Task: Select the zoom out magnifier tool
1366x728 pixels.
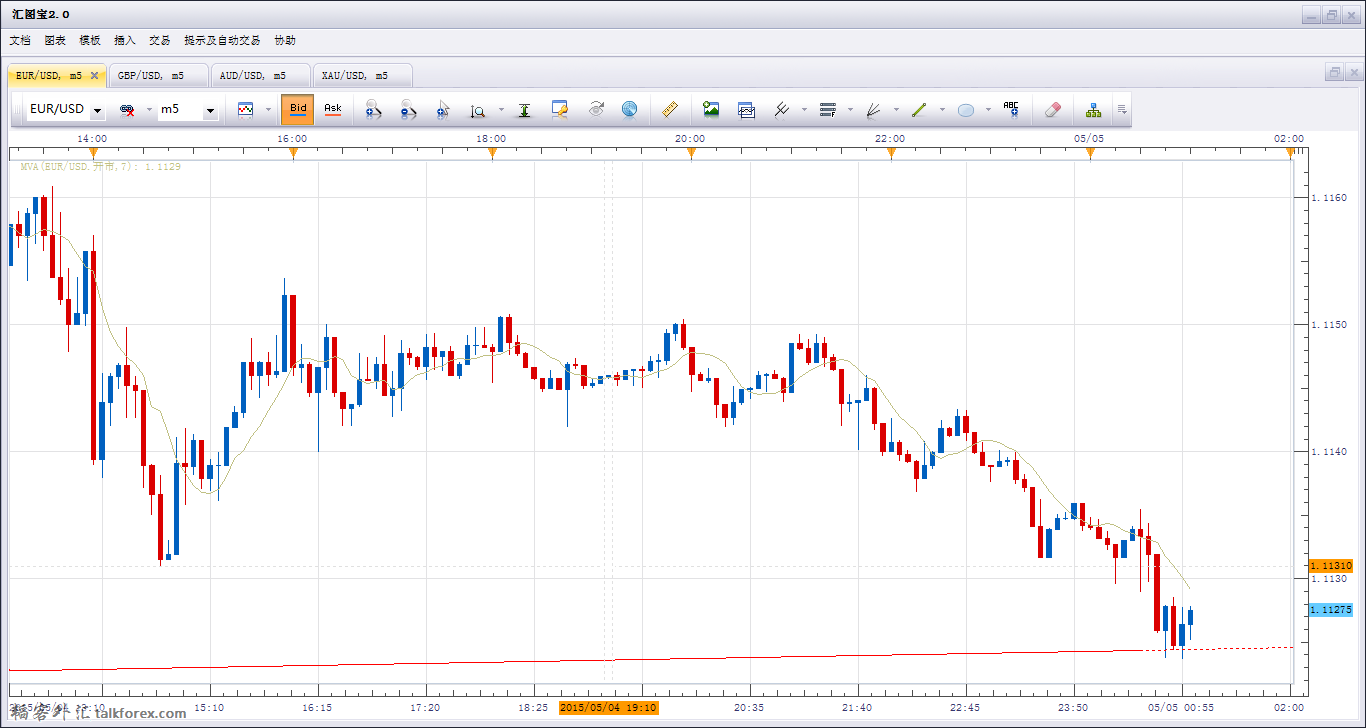Action: coord(408,109)
